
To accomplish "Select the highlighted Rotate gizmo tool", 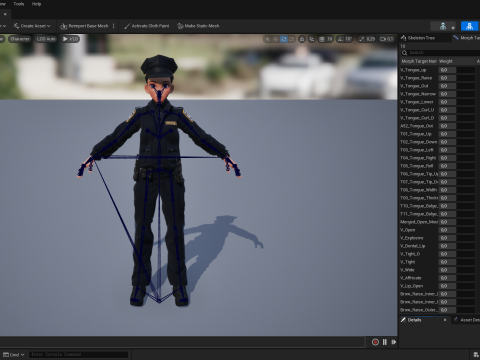I will pos(284,39).
